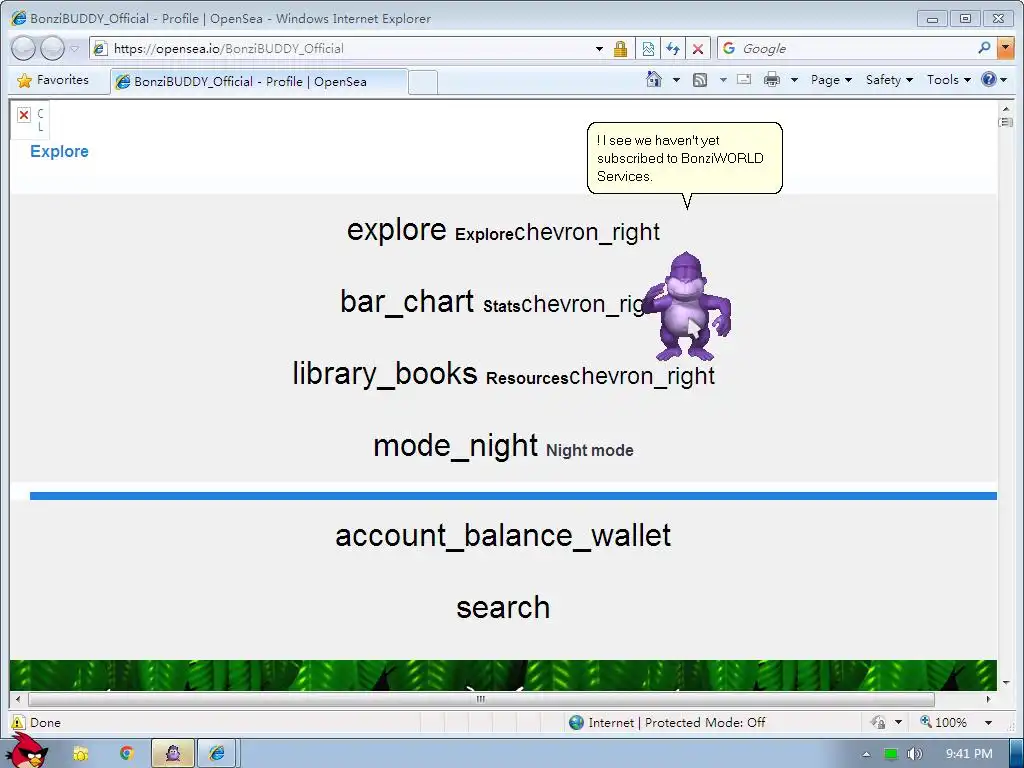The height and width of the screenshot is (768, 1024).
Task: Click the Home icon in command bar
Action: [654, 80]
